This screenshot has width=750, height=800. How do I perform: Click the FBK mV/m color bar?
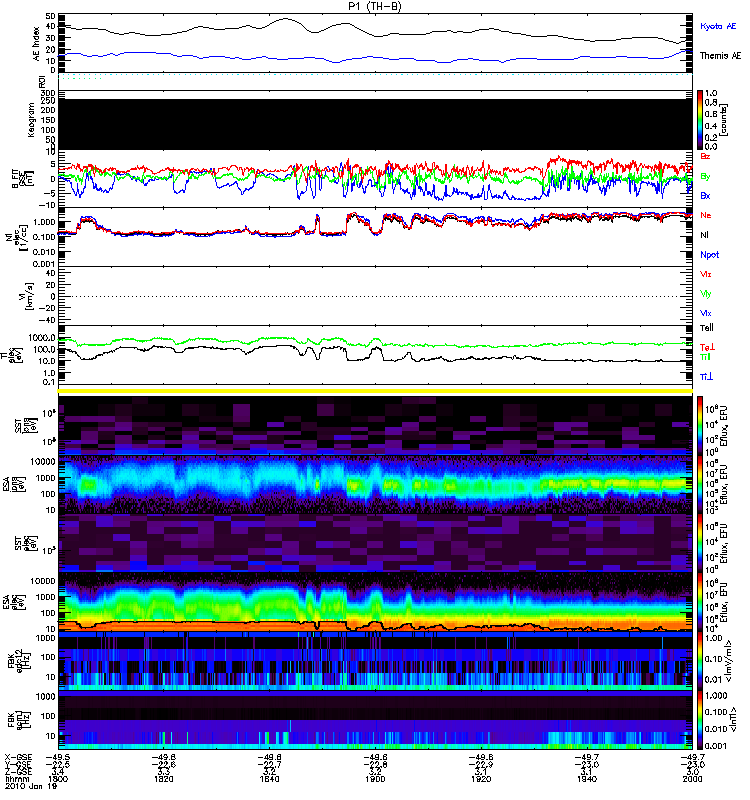(x=700, y=661)
